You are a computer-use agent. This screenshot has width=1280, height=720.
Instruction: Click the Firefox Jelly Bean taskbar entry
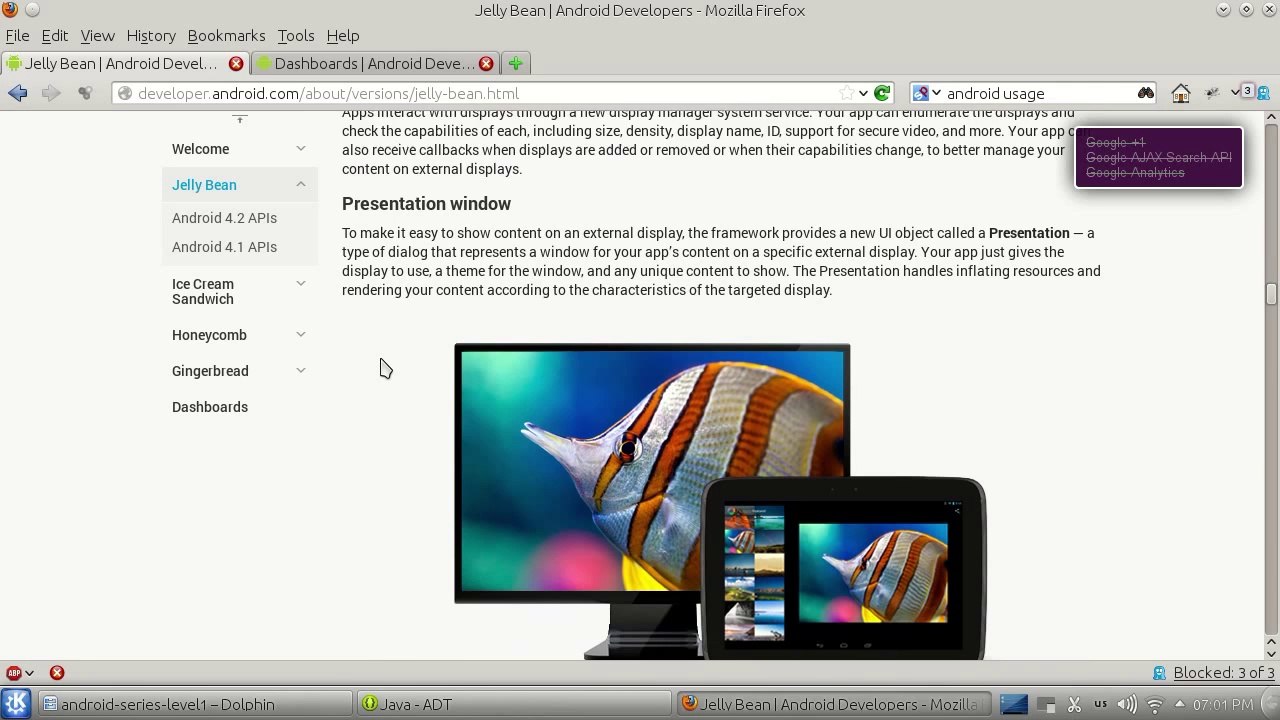coord(834,704)
